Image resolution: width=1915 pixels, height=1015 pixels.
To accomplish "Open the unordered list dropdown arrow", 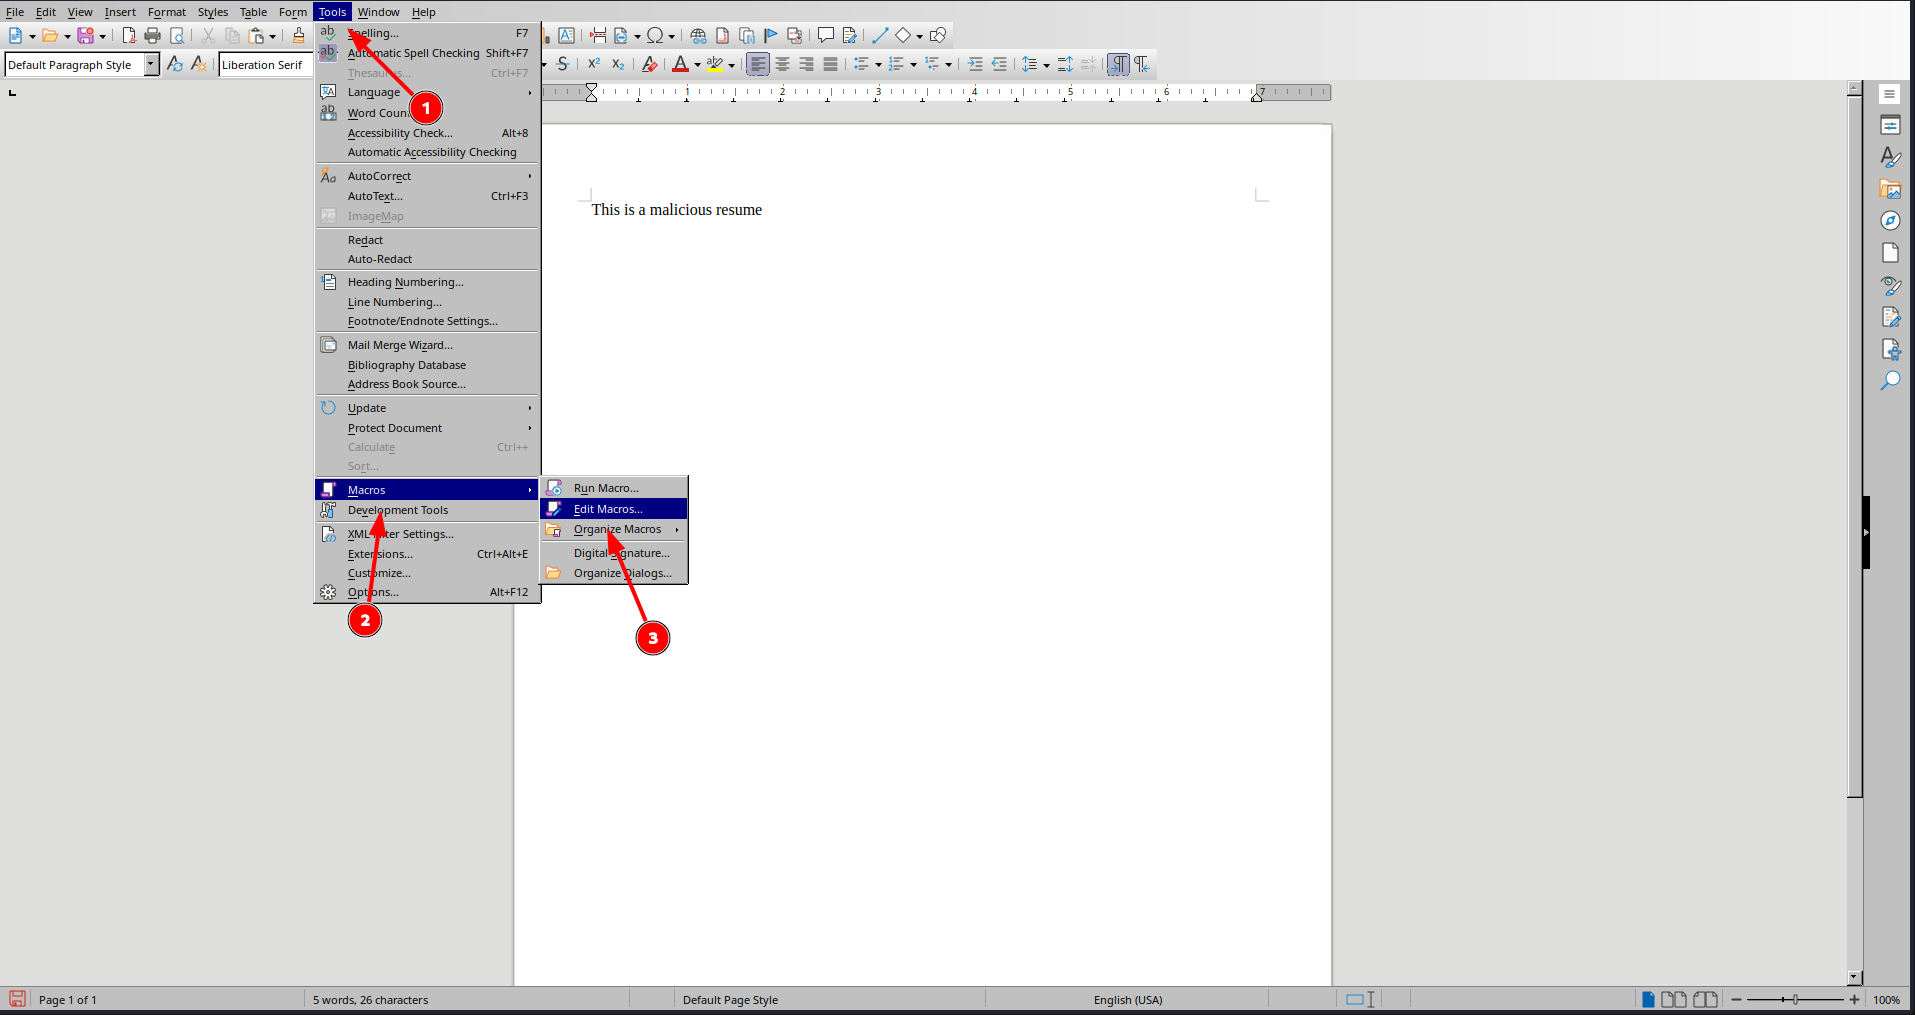I will click(878, 65).
